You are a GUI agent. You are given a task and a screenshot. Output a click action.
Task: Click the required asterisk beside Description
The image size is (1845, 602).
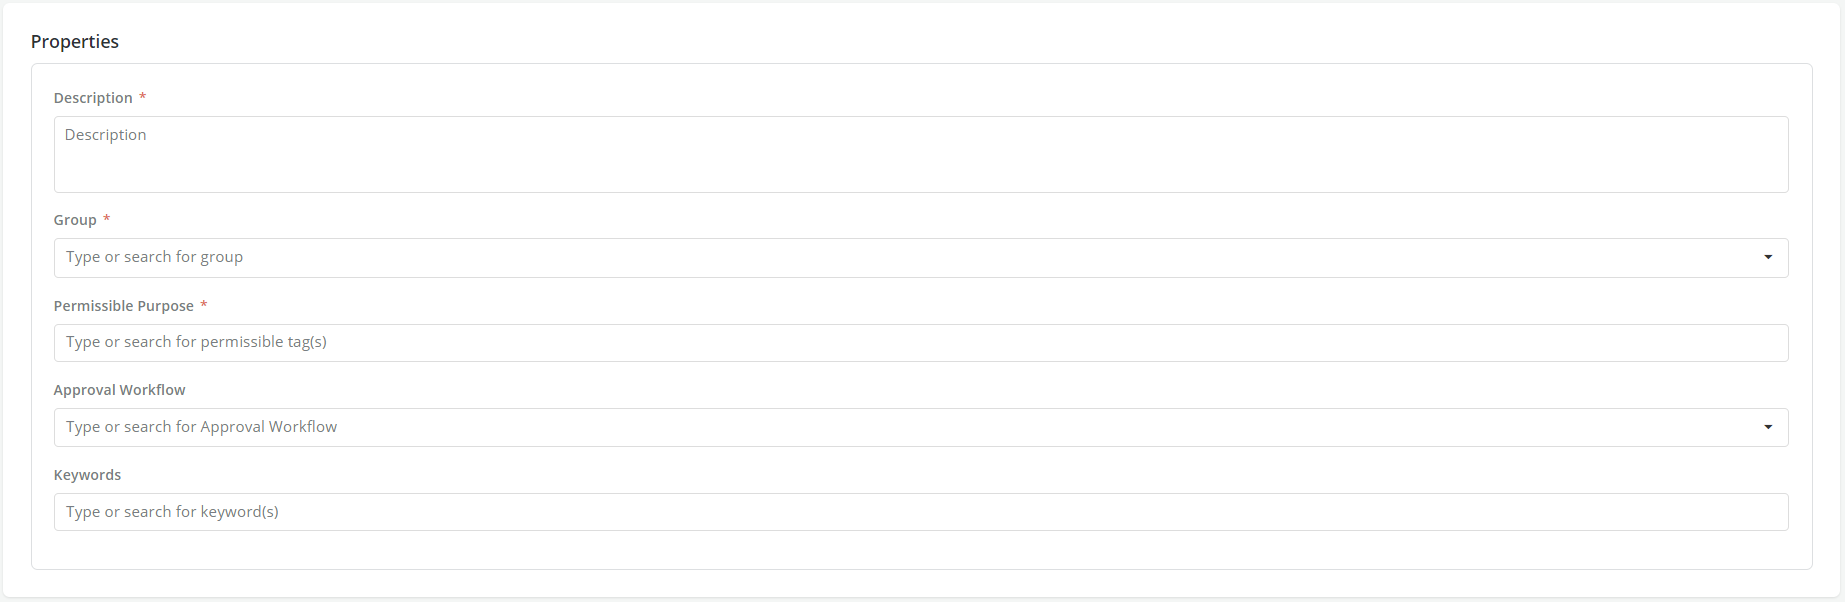142,97
